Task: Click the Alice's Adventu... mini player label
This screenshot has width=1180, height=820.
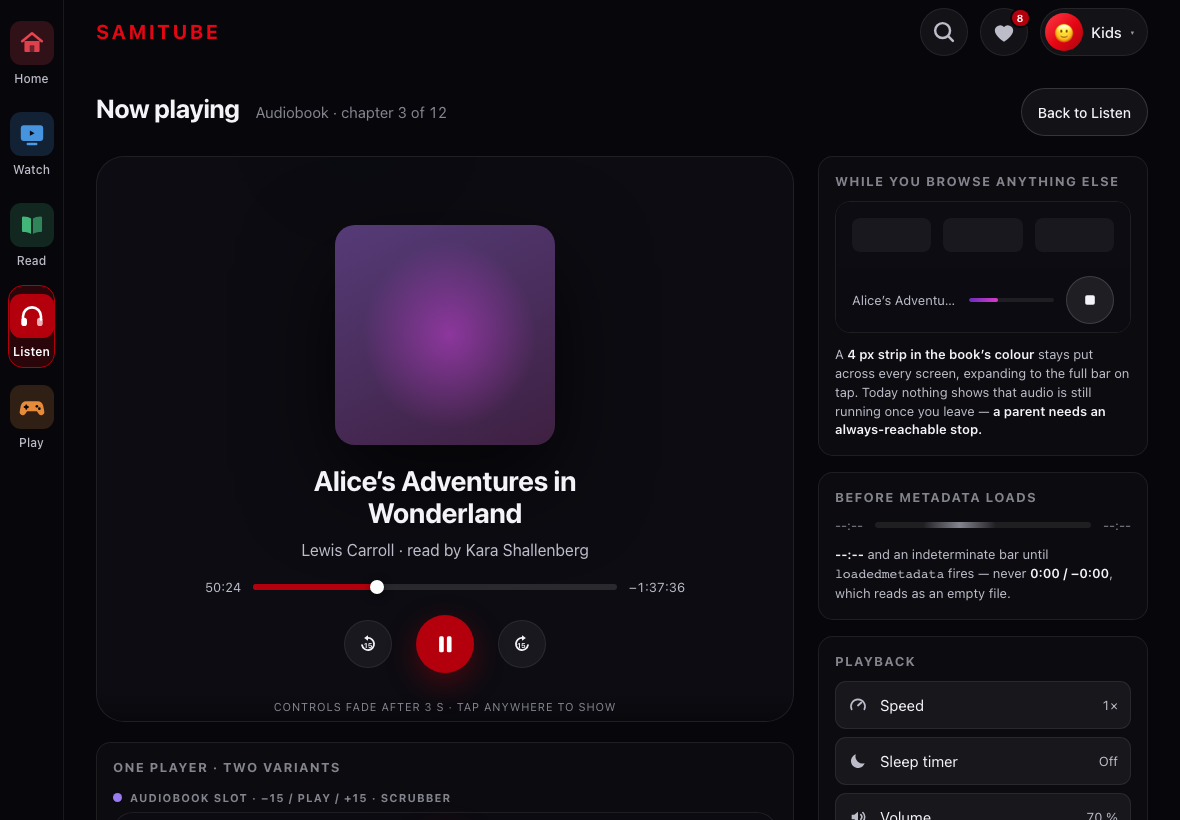Action: click(903, 300)
